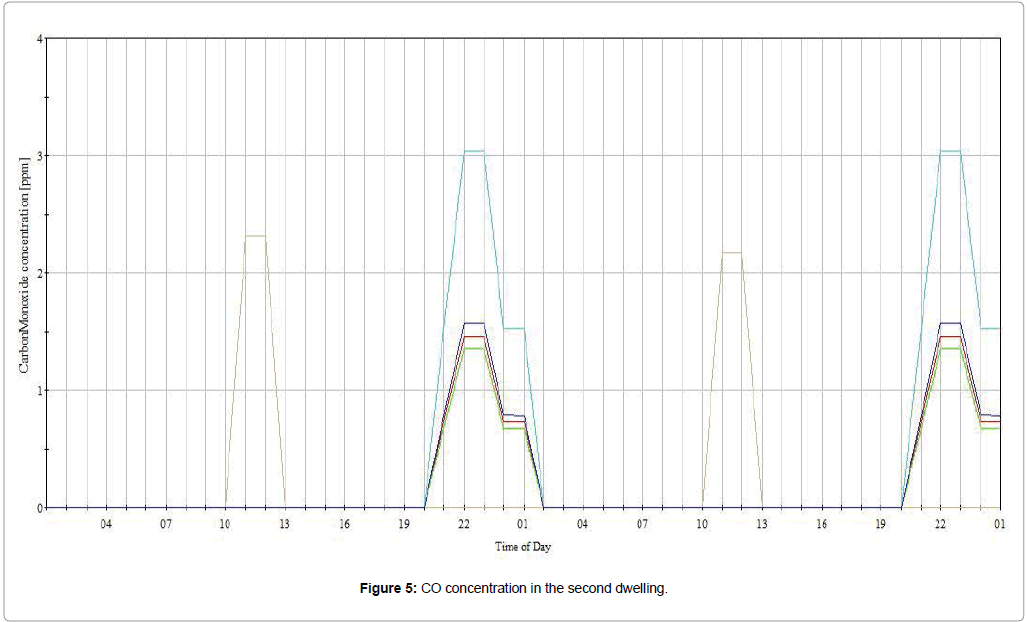Click the rightmost cyan peak plateau at 3 ppm

tap(950, 151)
